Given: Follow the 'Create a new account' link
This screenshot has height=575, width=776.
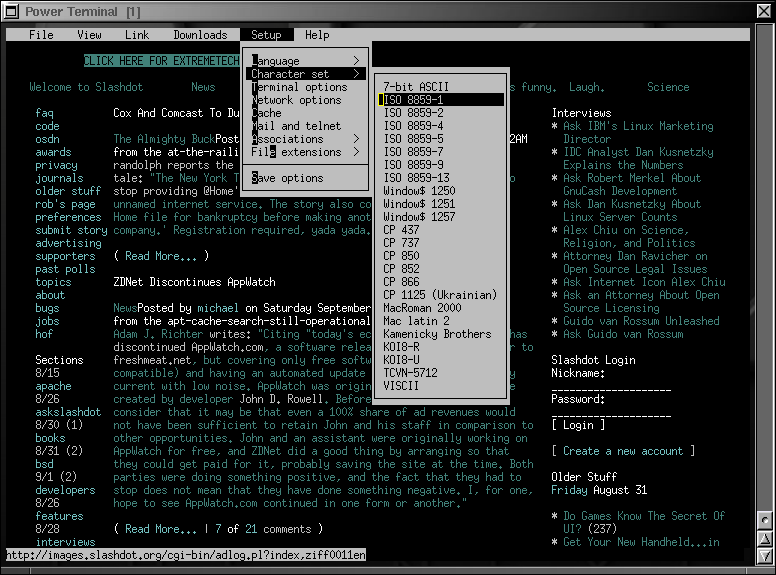Looking at the screenshot, I should 623,451.
